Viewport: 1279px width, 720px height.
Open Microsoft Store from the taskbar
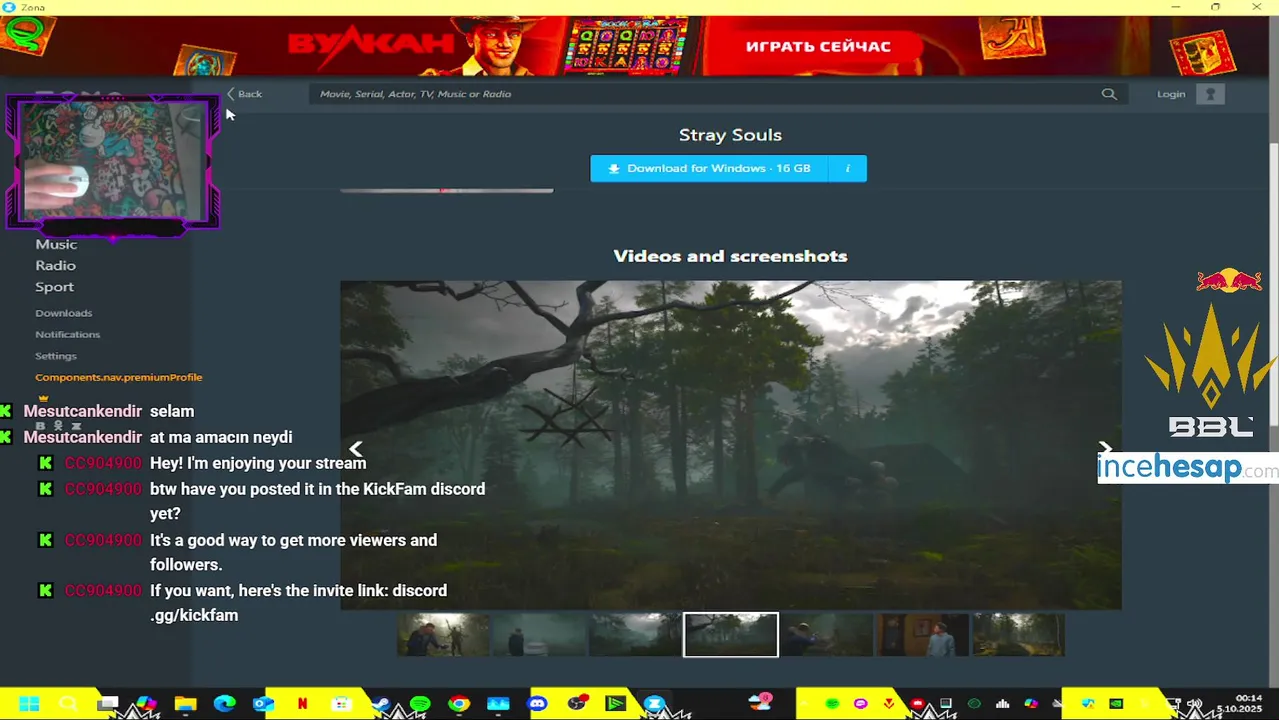[x=341, y=703]
